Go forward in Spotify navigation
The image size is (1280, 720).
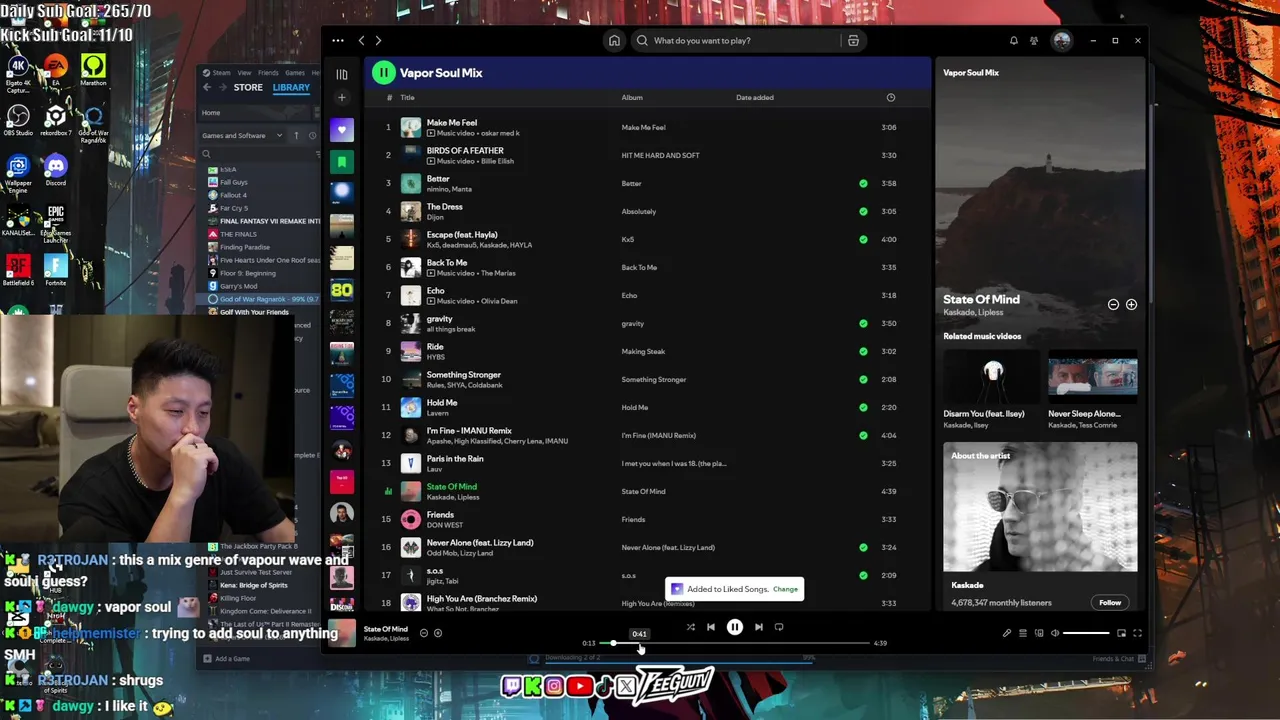click(378, 41)
